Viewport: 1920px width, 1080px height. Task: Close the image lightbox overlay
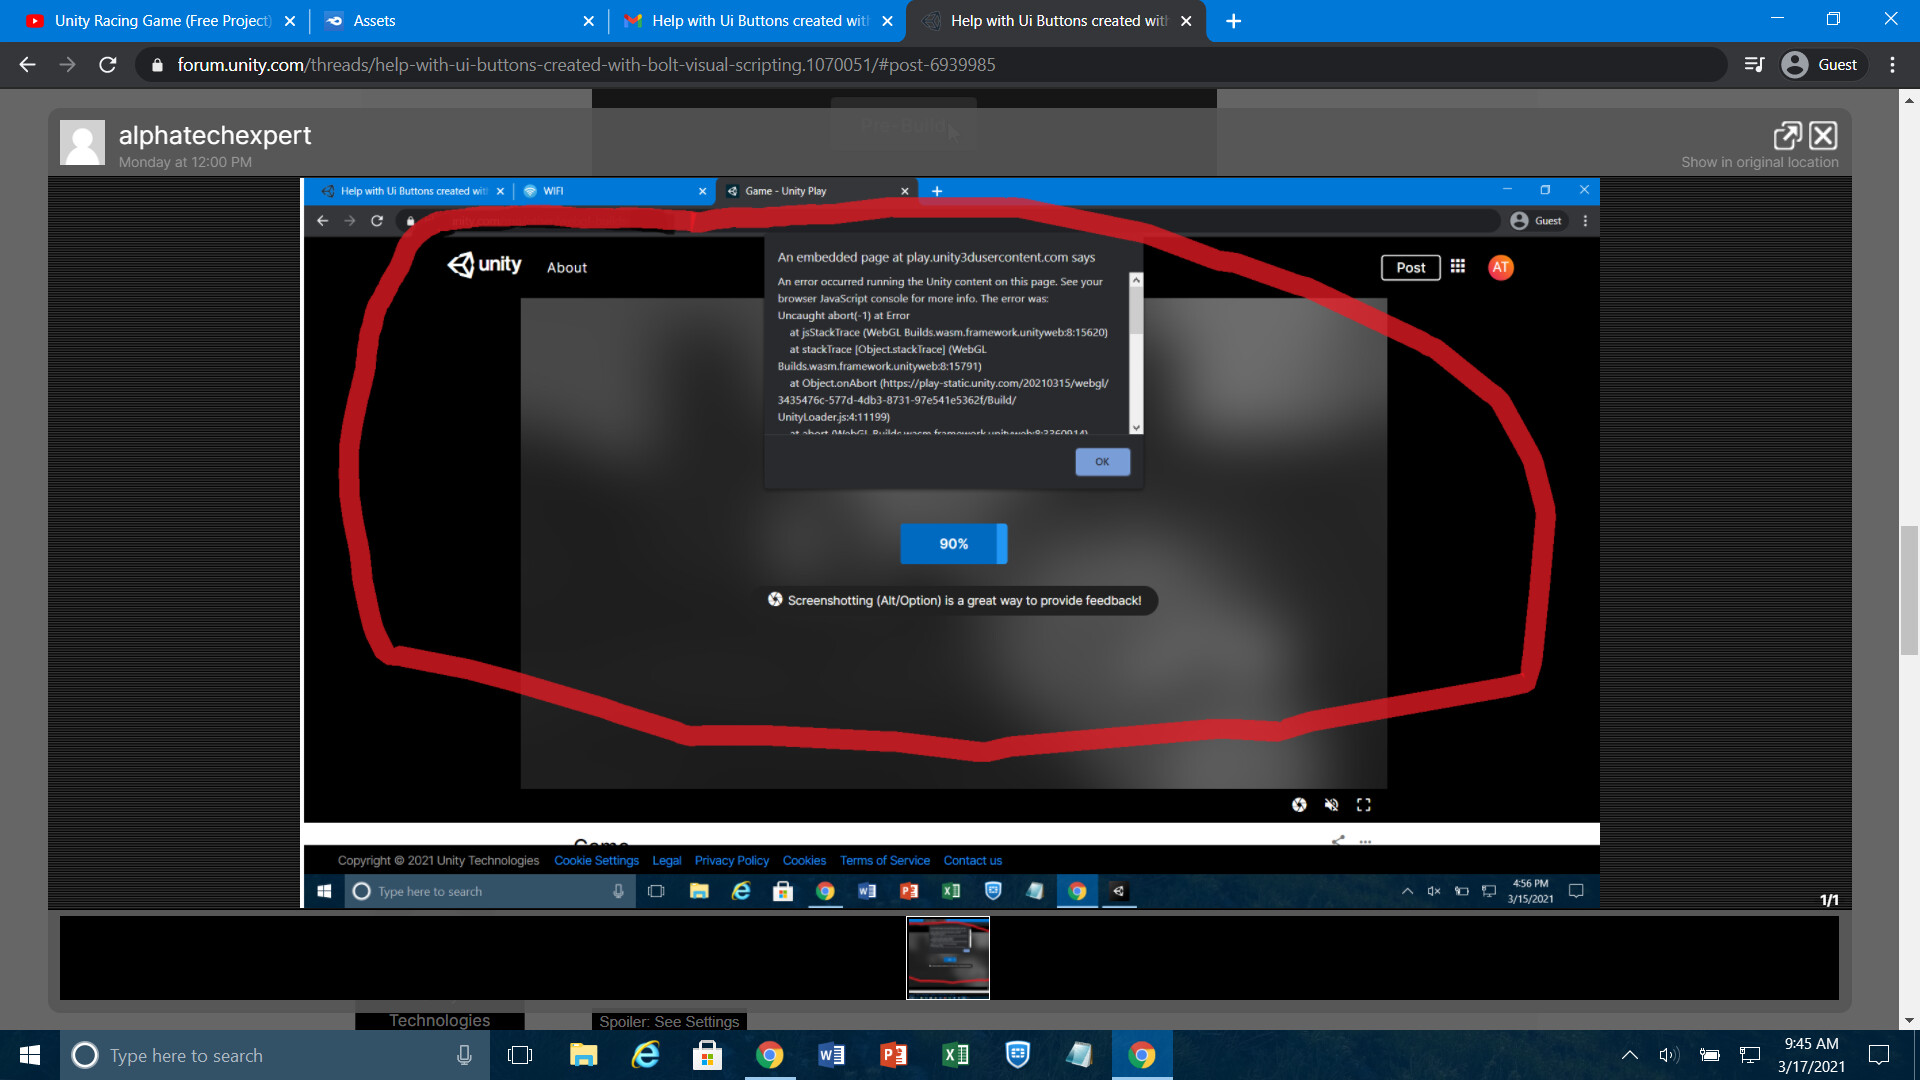click(x=1823, y=135)
